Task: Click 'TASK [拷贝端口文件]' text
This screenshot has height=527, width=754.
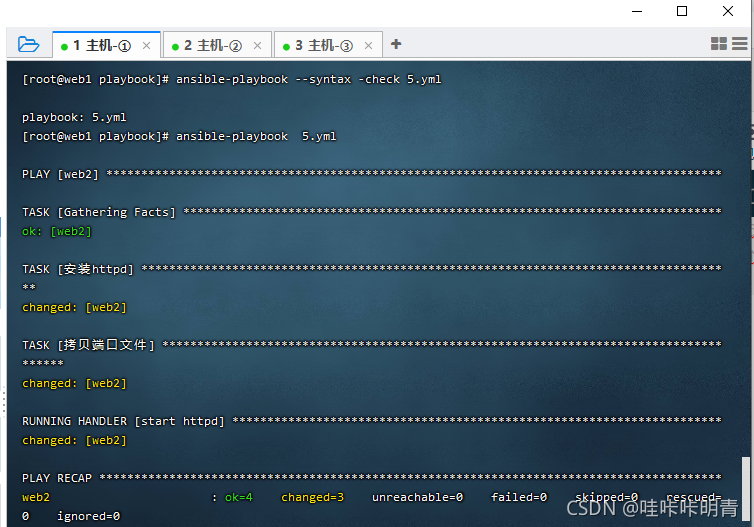Action: [x=88, y=345]
